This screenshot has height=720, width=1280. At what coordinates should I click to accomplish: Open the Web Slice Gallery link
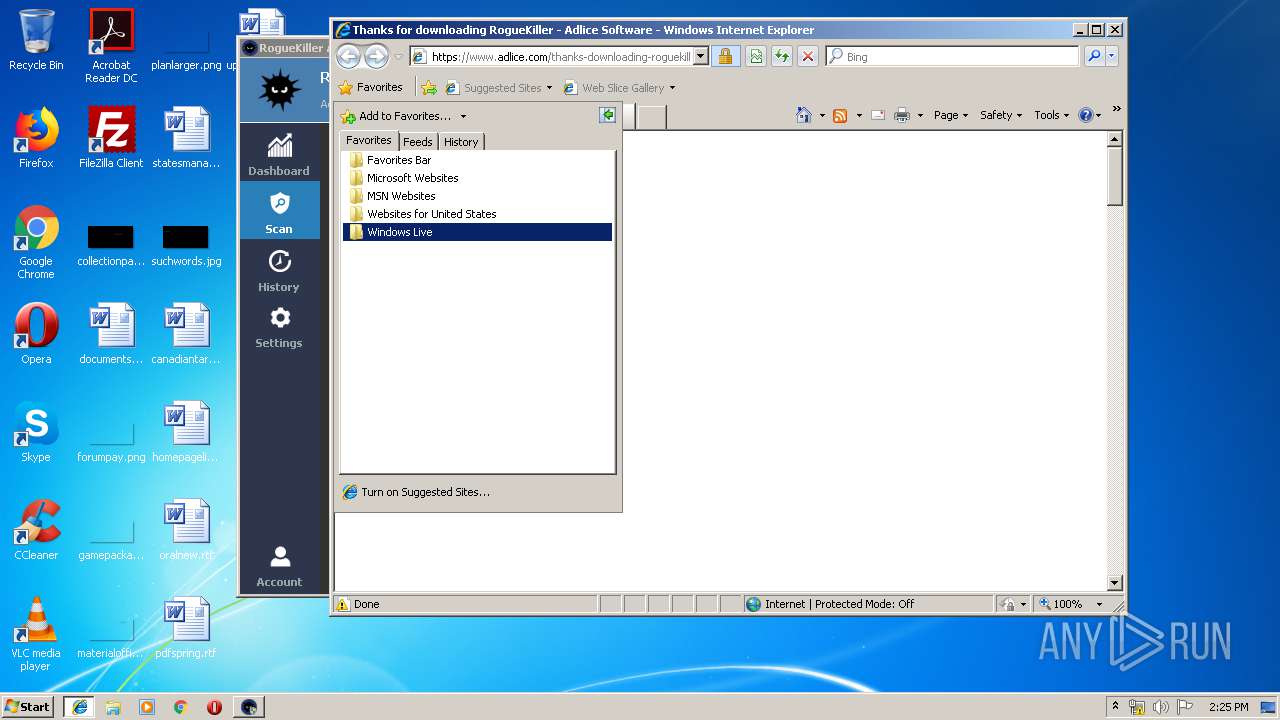(618, 88)
